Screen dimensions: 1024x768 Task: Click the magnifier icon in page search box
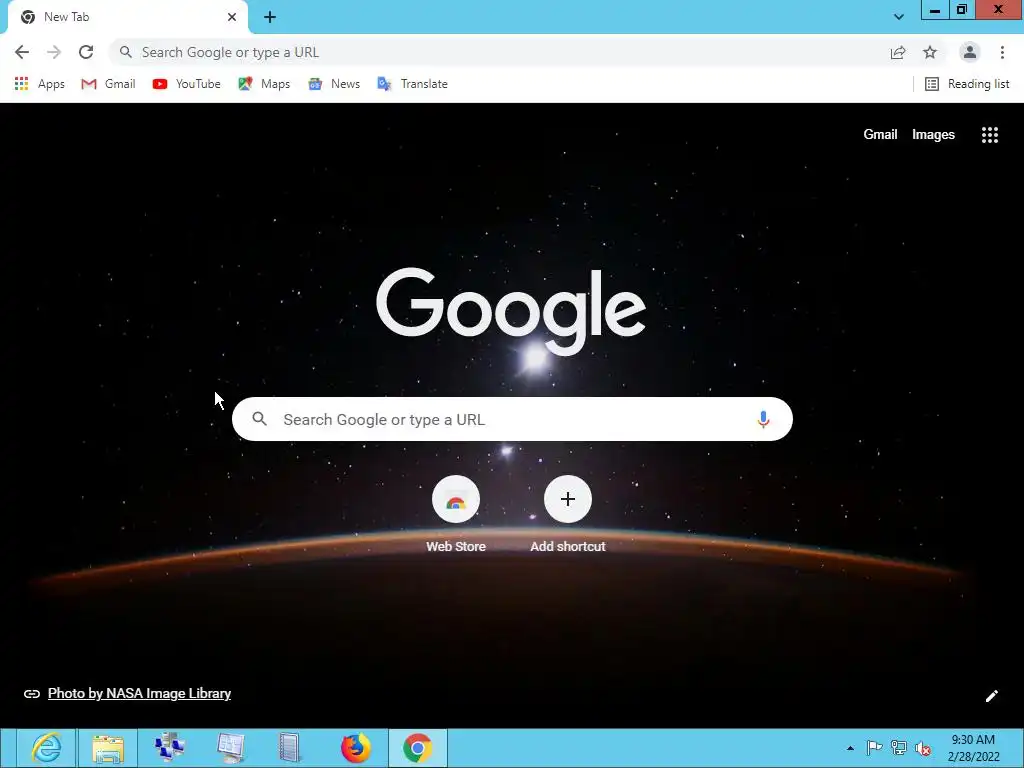259,419
